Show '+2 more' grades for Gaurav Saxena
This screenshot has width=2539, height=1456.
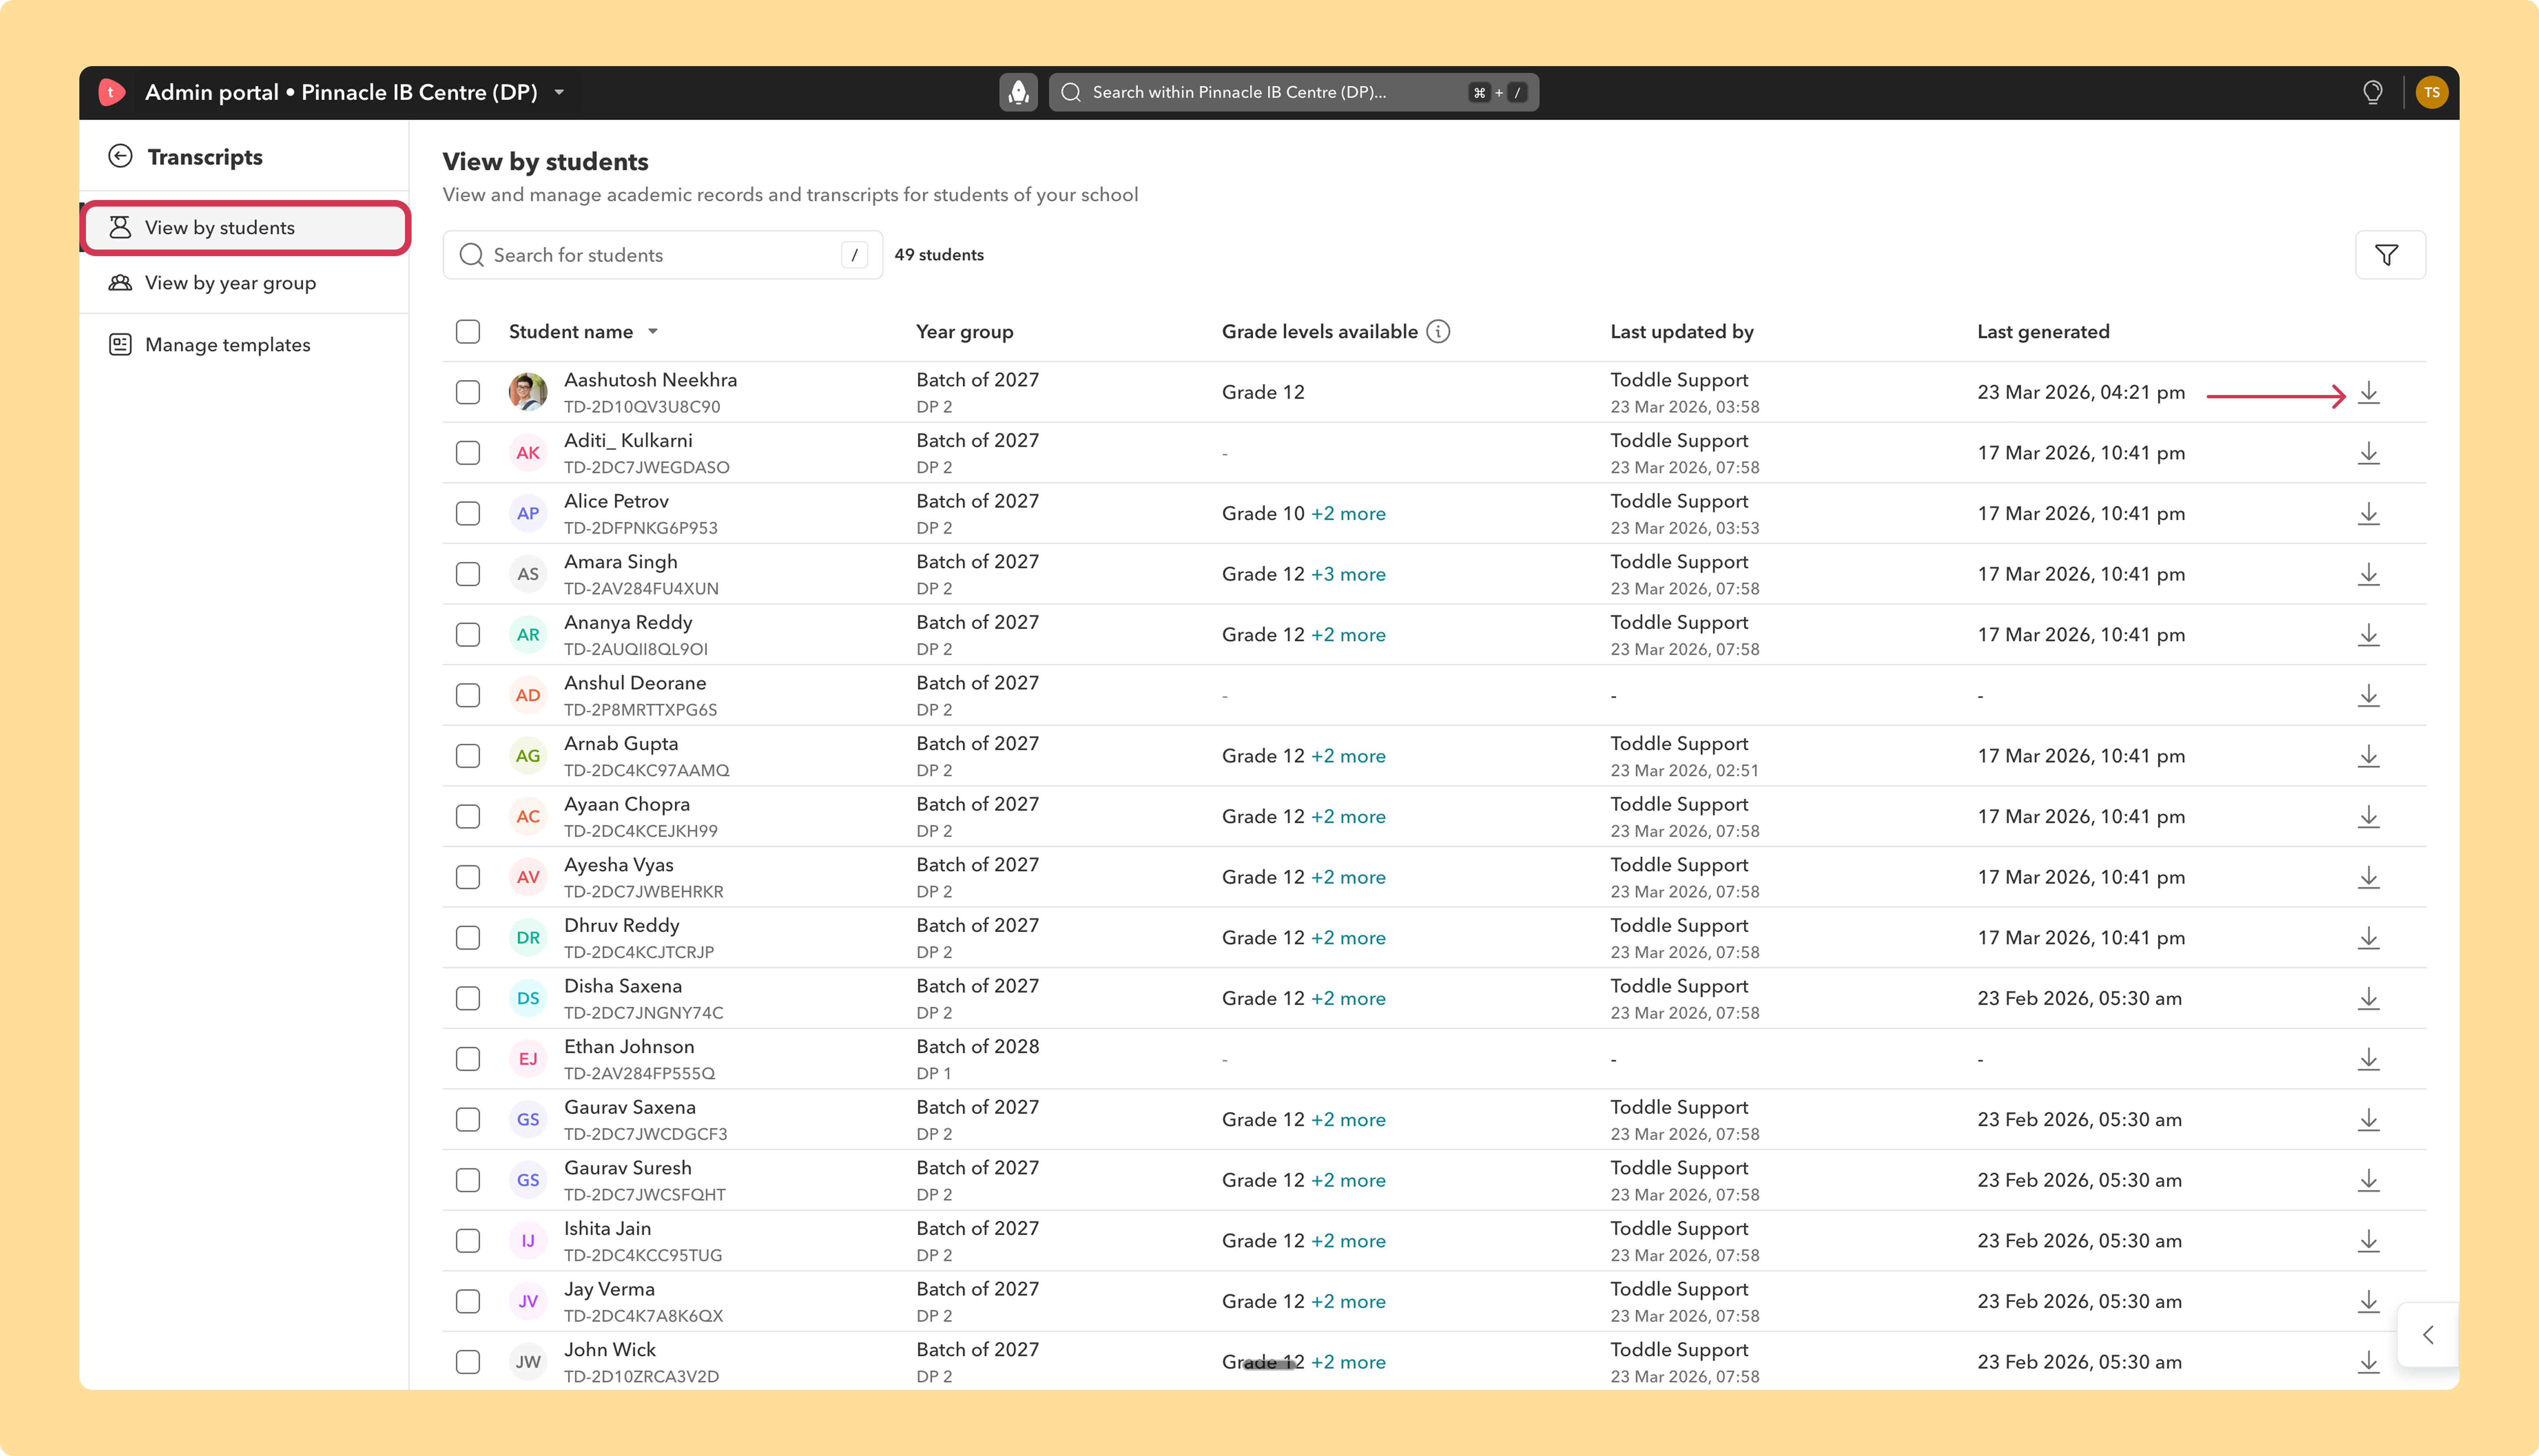click(1348, 1120)
